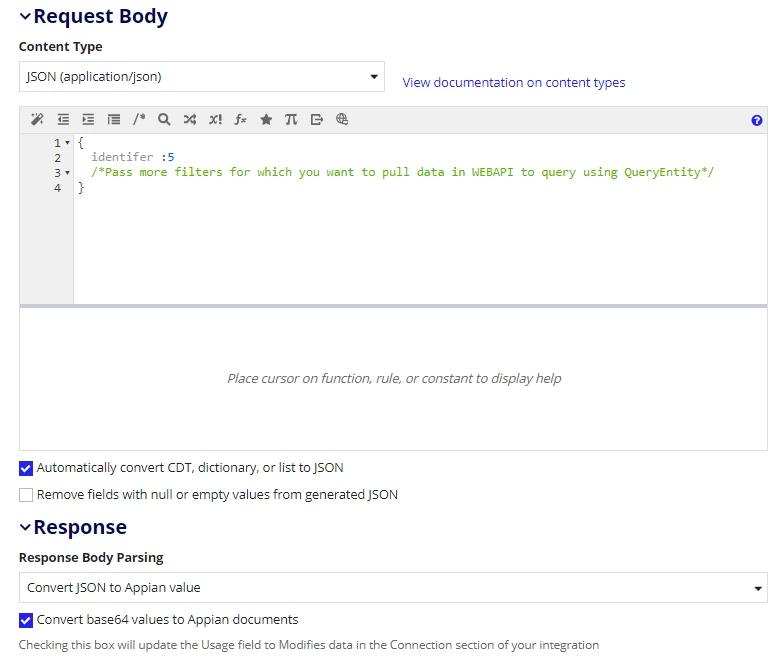Uncheck Automatically convert CDT to JSON
784x660 pixels.
coord(26,468)
